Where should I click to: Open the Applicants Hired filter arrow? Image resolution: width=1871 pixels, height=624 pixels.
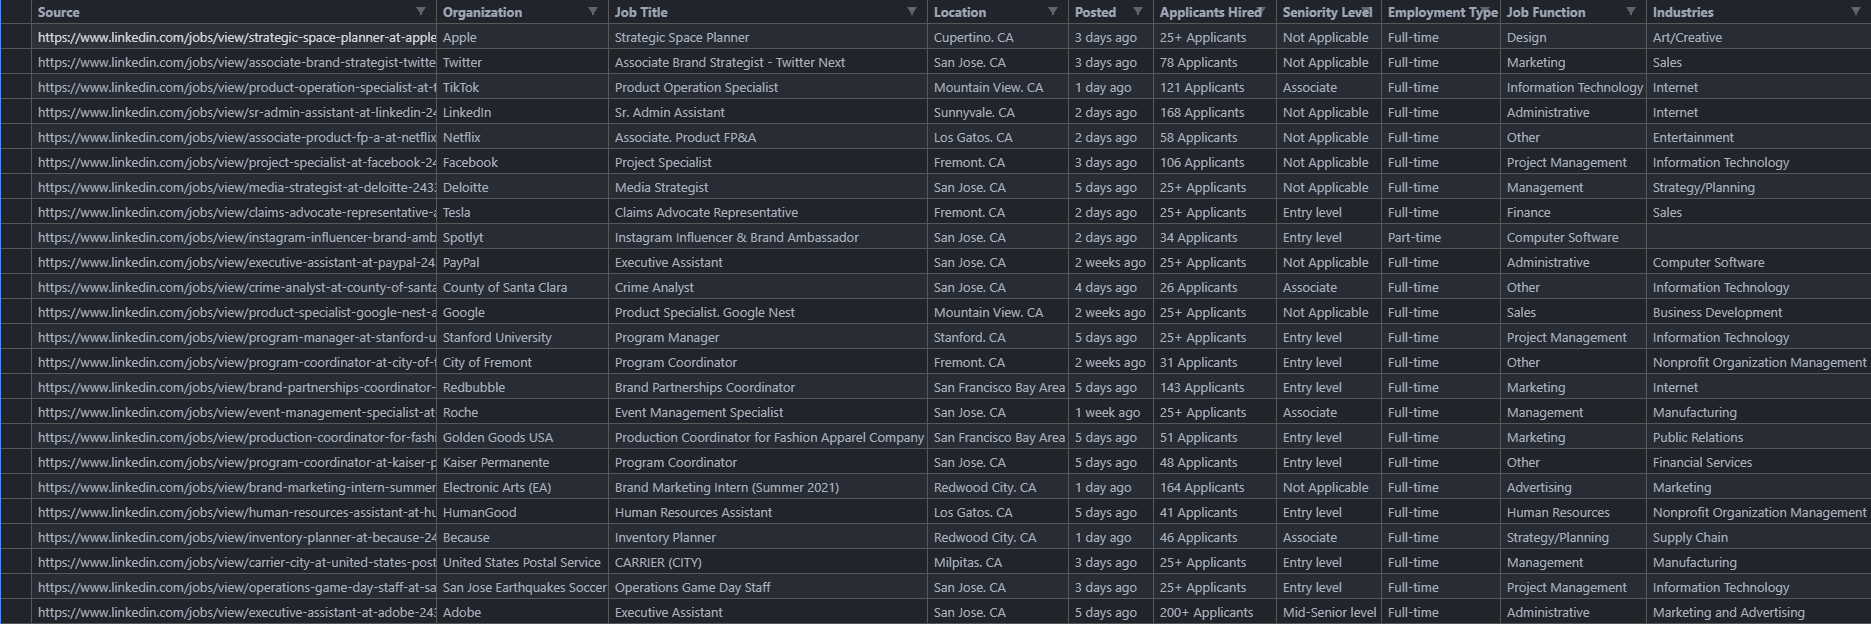click(1260, 12)
